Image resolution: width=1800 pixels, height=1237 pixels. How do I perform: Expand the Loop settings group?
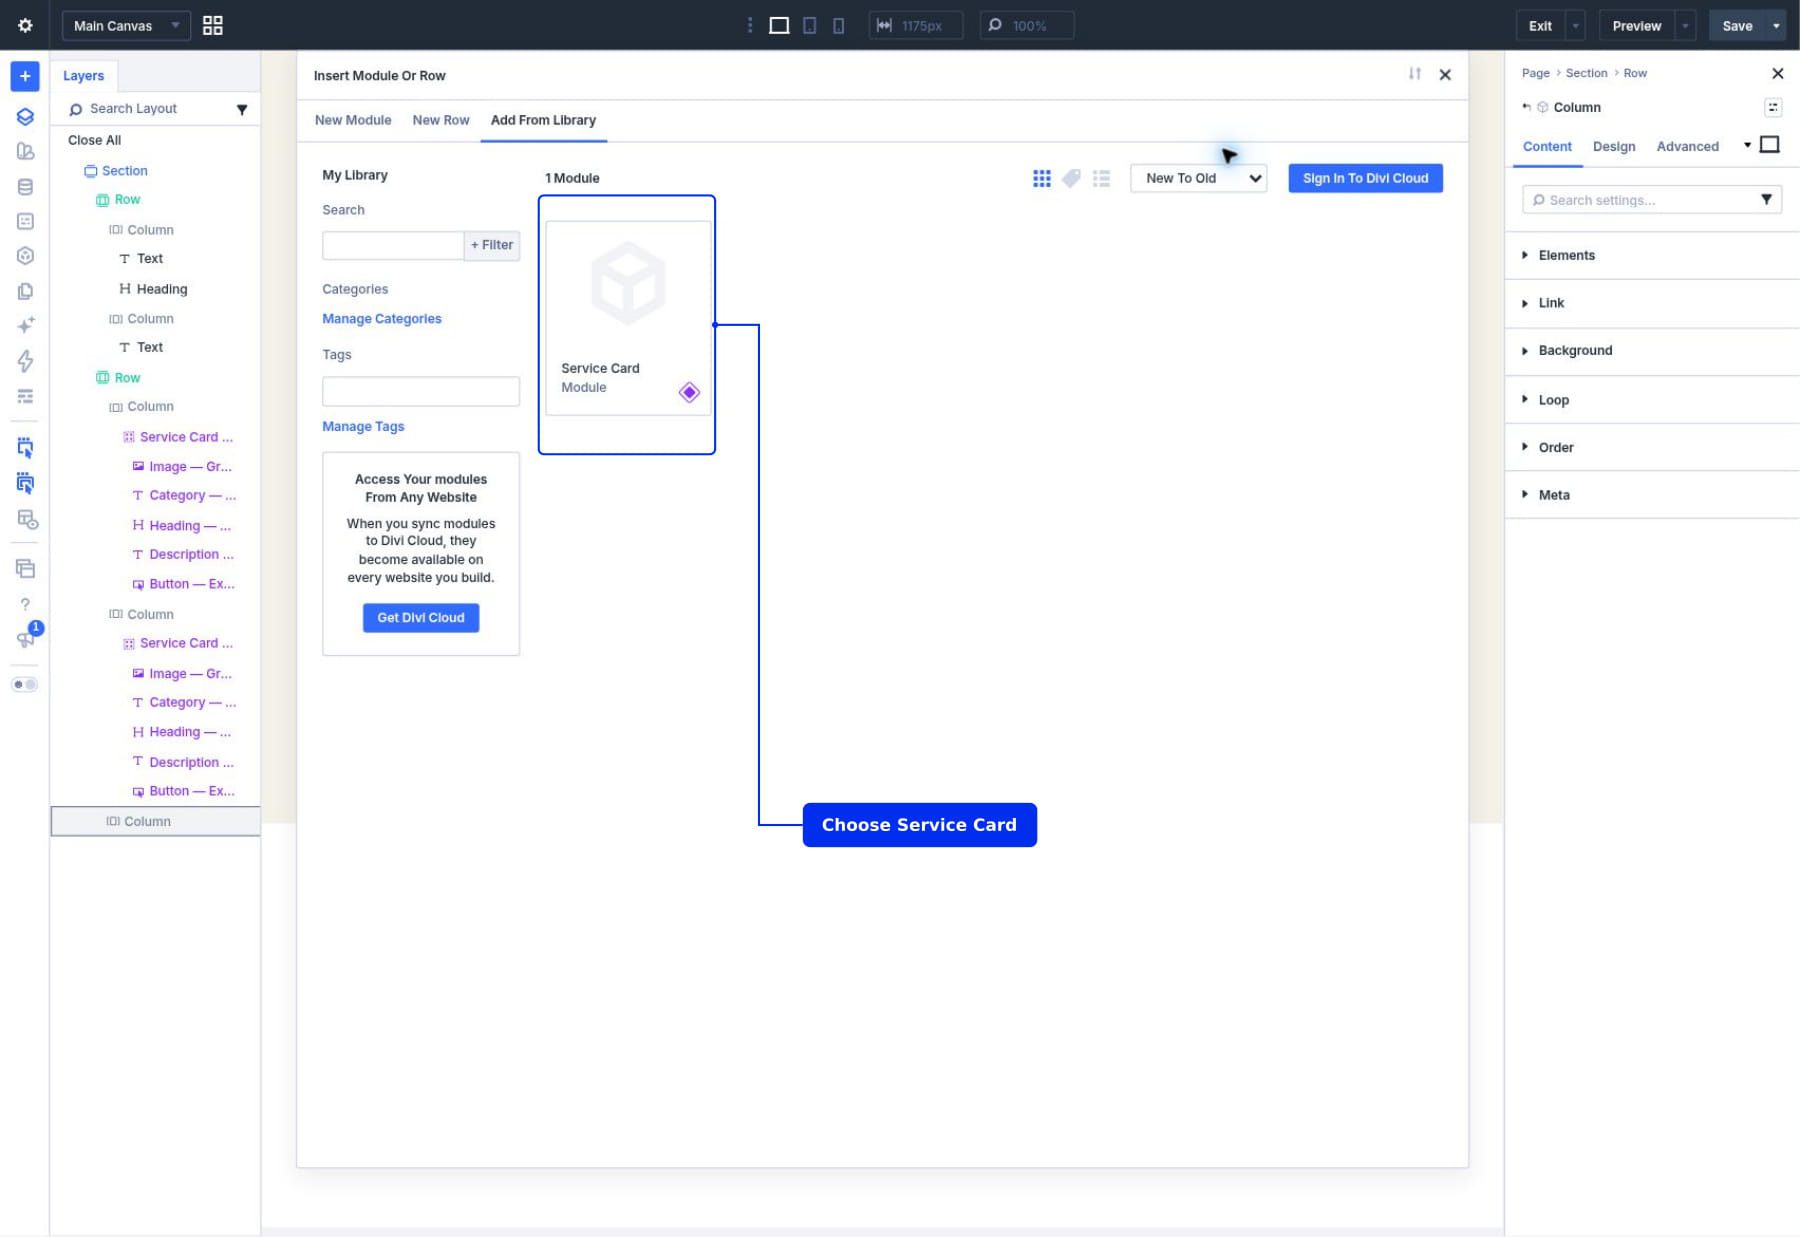click(x=1652, y=400)
